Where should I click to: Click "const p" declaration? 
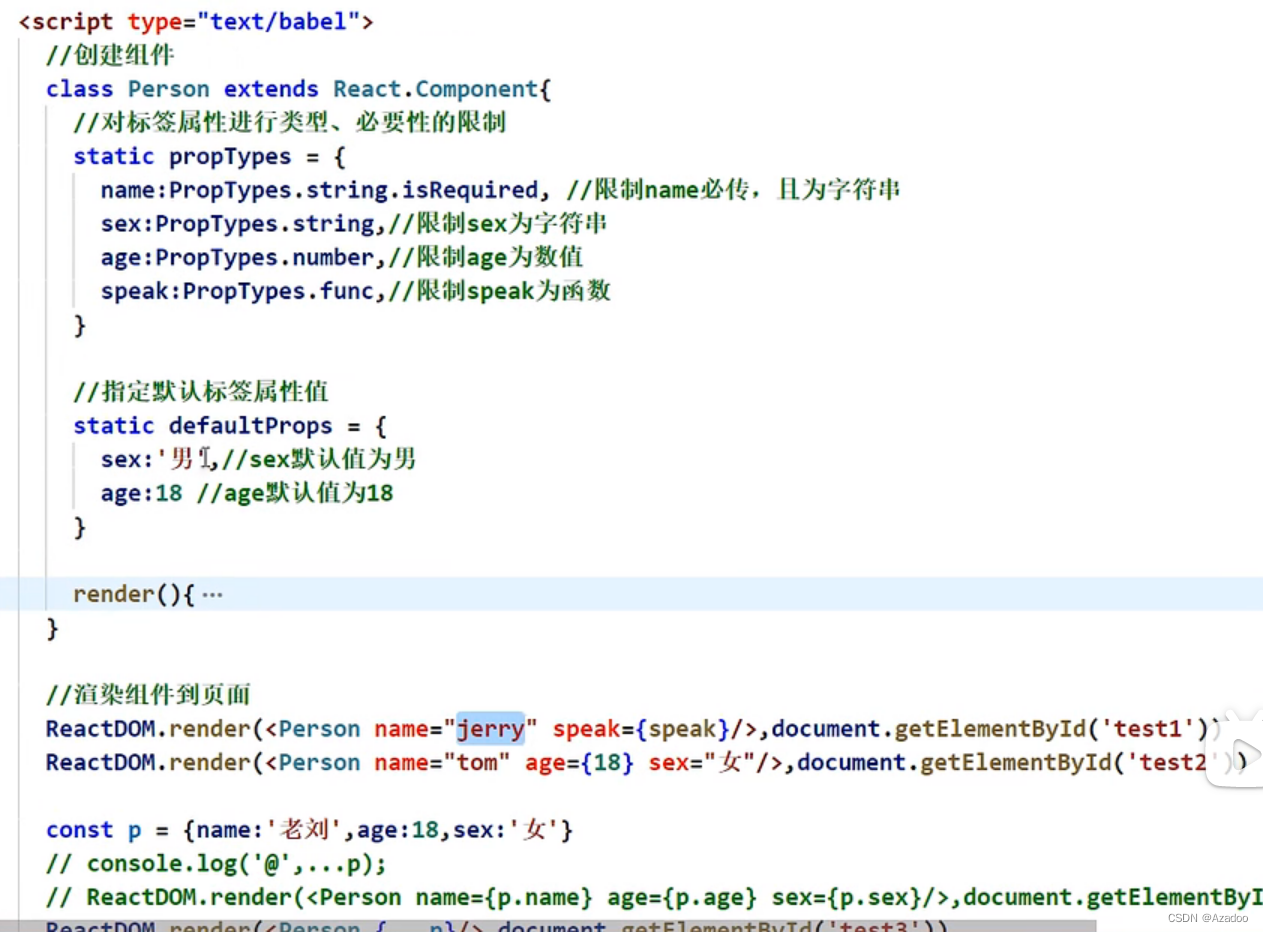tap(94, 830)
